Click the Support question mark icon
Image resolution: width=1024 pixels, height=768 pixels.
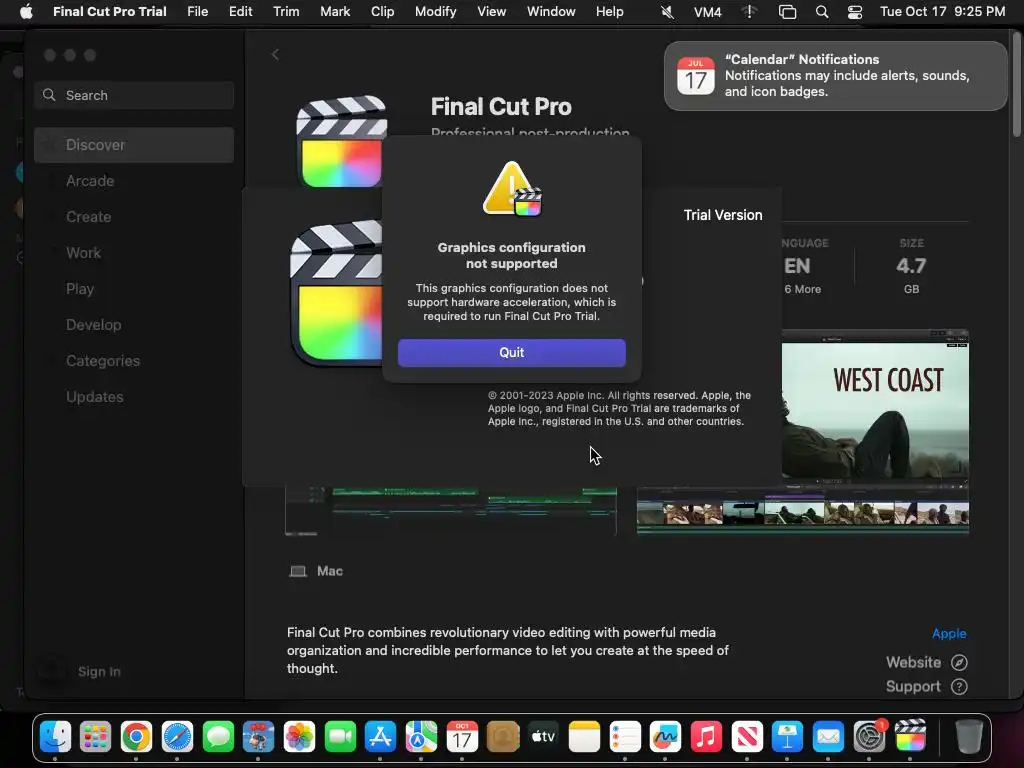tap(959, 686)
